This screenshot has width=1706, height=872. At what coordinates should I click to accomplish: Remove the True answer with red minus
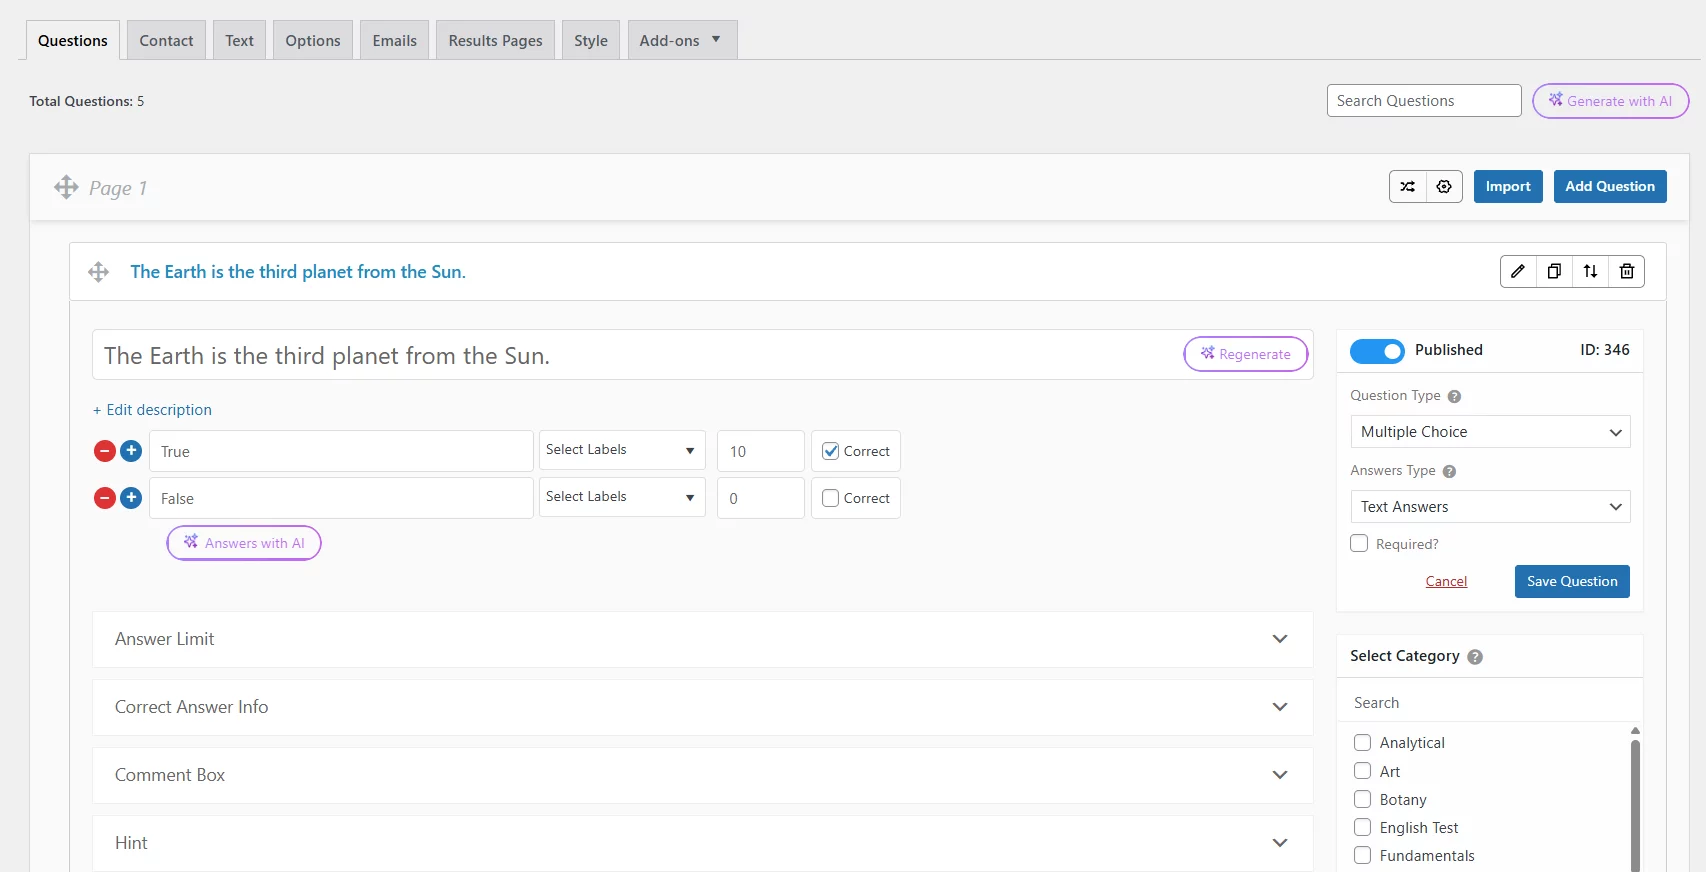click(105, 451)
